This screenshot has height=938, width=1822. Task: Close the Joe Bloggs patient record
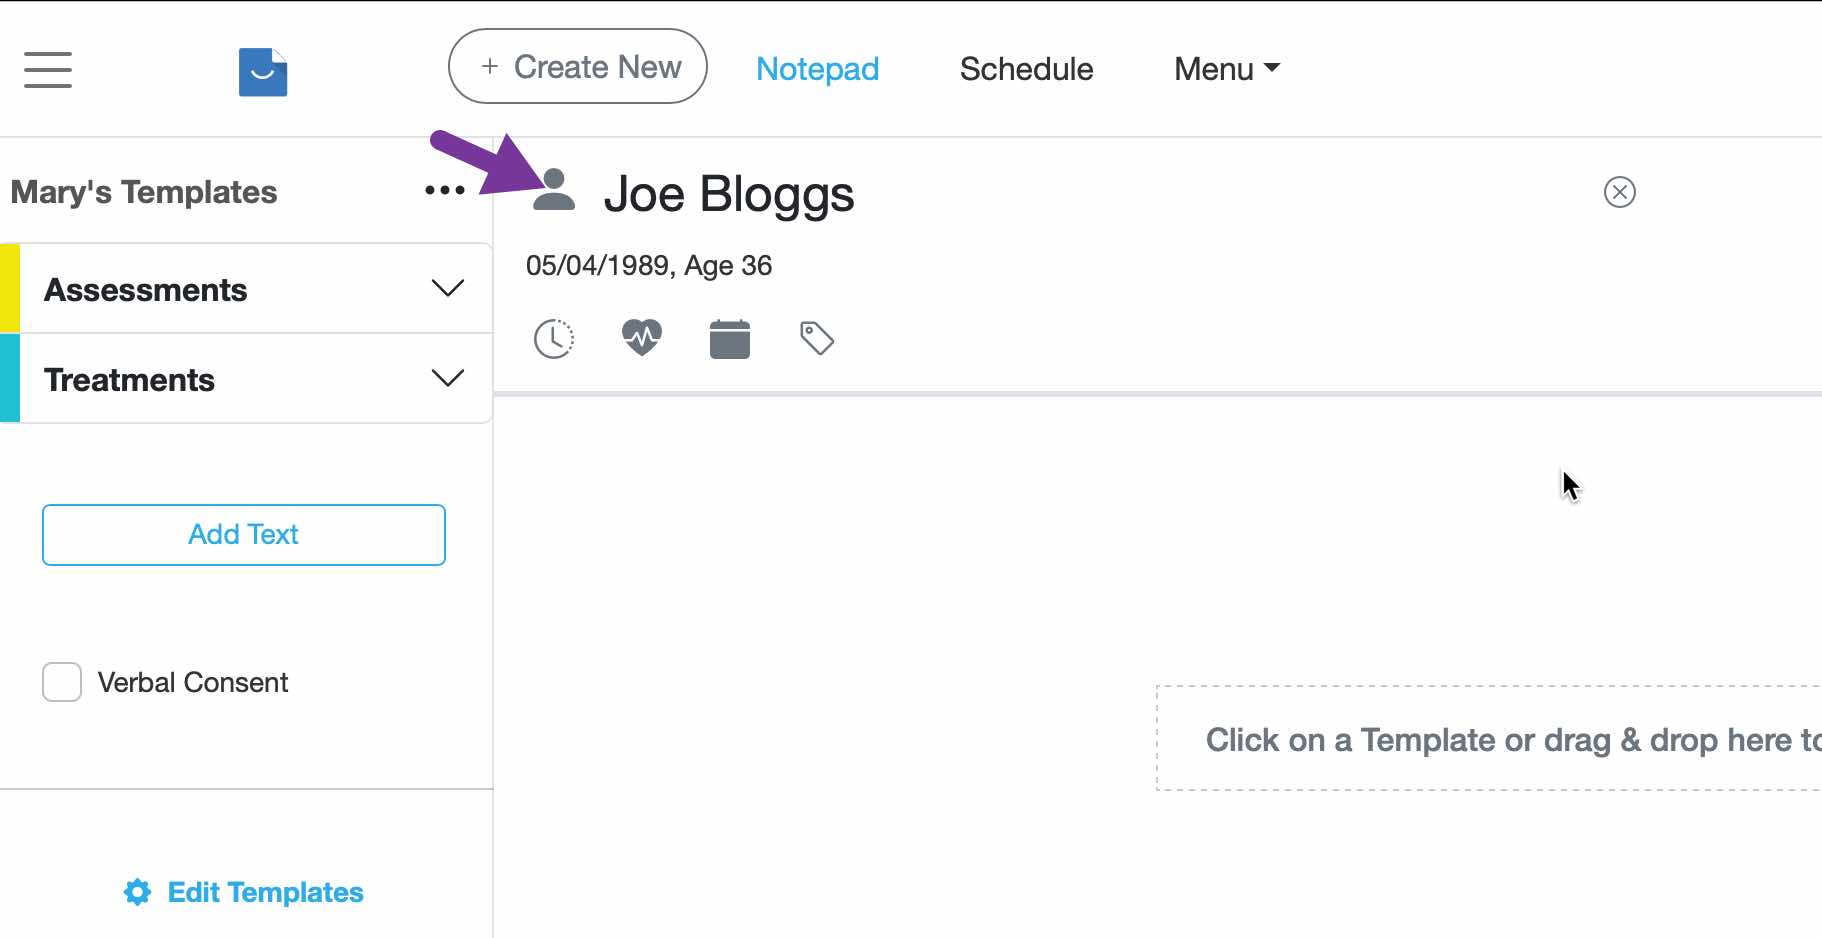pyautogui.click(x=1619, y=192)
